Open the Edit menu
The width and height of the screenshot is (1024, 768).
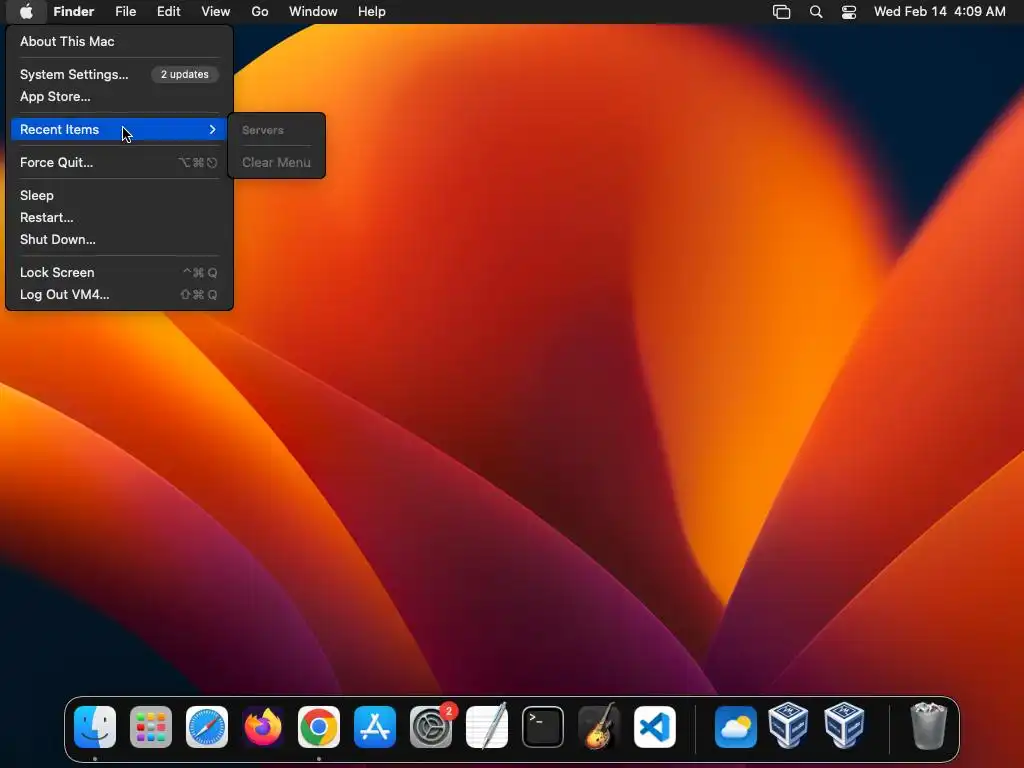click(x=168, y=12)
